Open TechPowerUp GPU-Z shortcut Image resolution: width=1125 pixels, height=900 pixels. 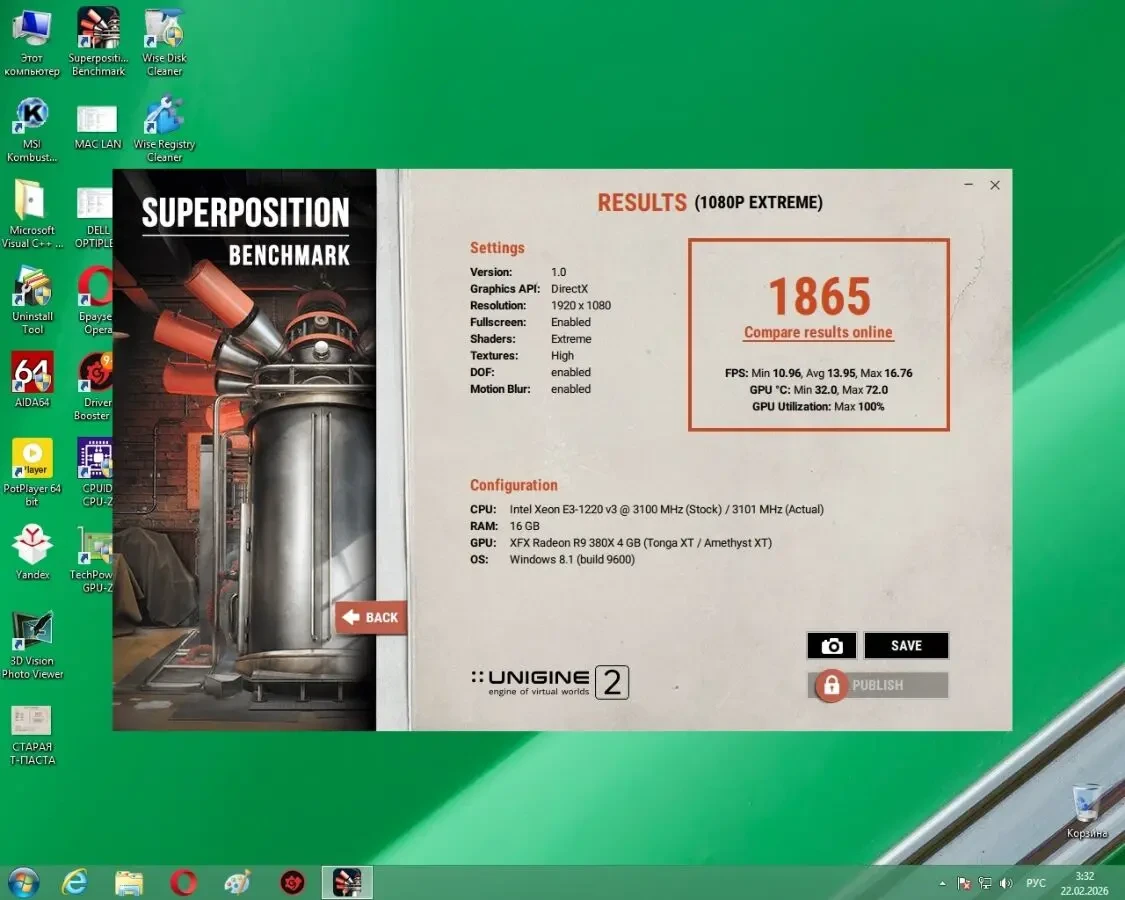click(x=92, y=559)
